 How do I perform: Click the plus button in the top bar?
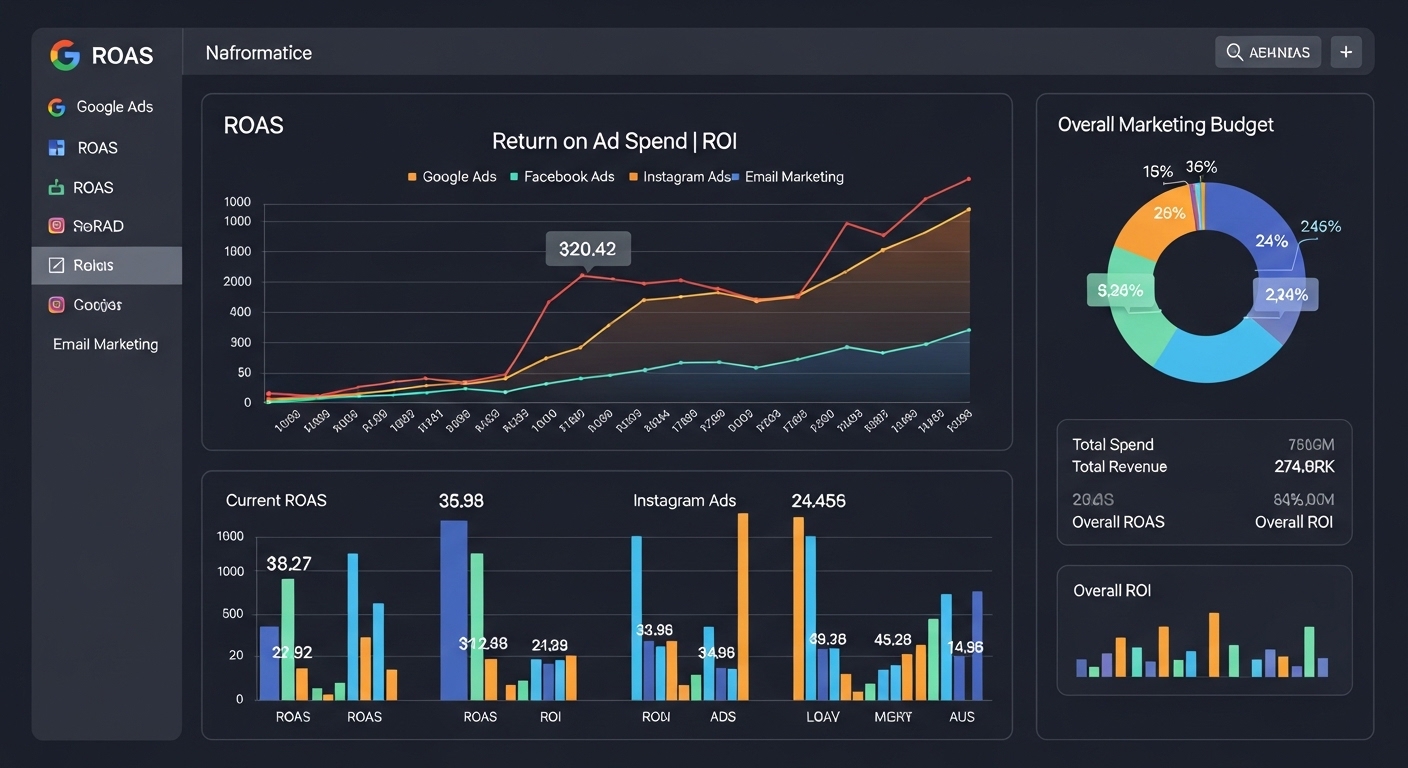[x=1346, y=52]
